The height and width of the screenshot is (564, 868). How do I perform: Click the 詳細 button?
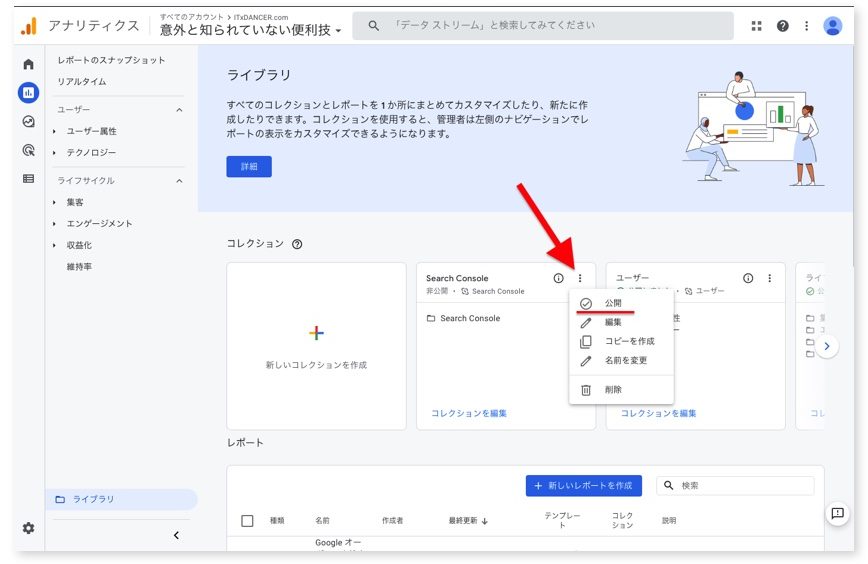[x=249, y=166]
